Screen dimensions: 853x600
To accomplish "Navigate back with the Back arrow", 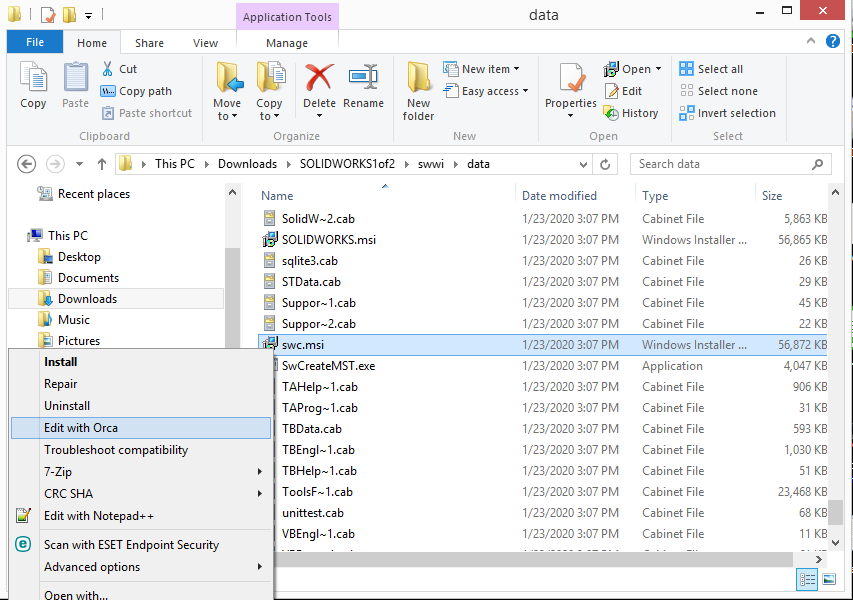I will tap(26, 164).
